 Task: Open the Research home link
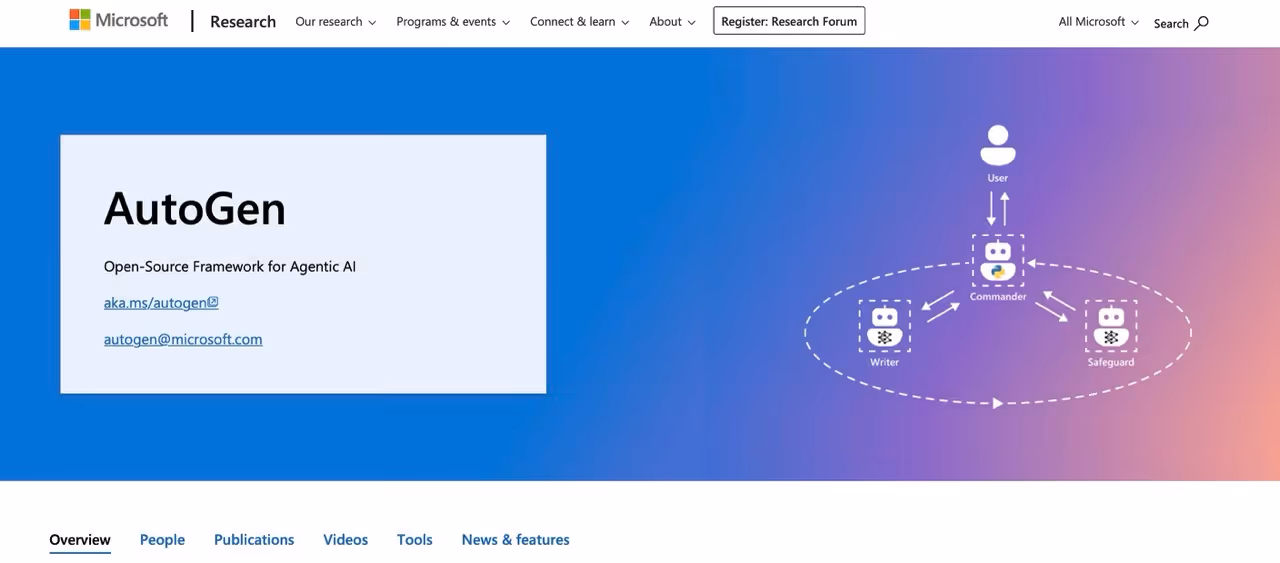pos(243,21)
